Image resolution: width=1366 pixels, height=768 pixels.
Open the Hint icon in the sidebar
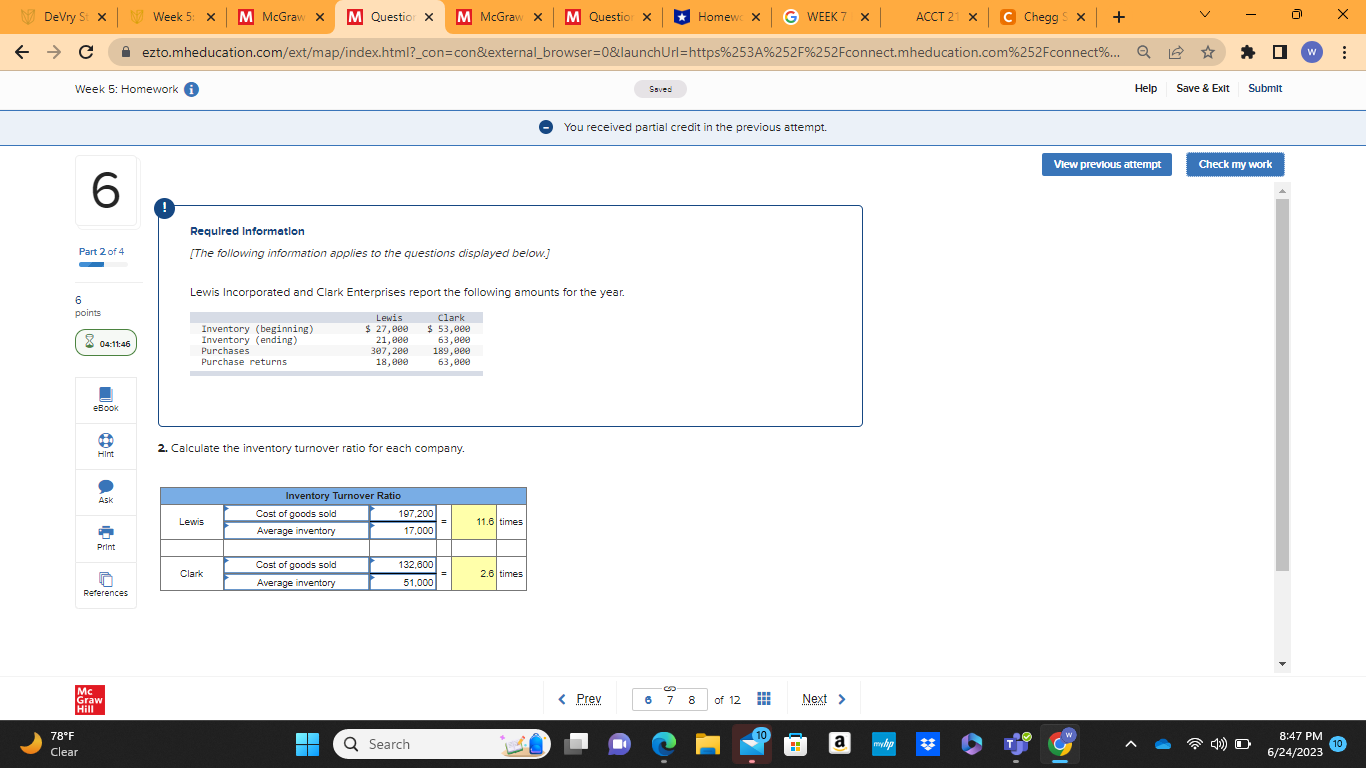[x=105, y=446]
